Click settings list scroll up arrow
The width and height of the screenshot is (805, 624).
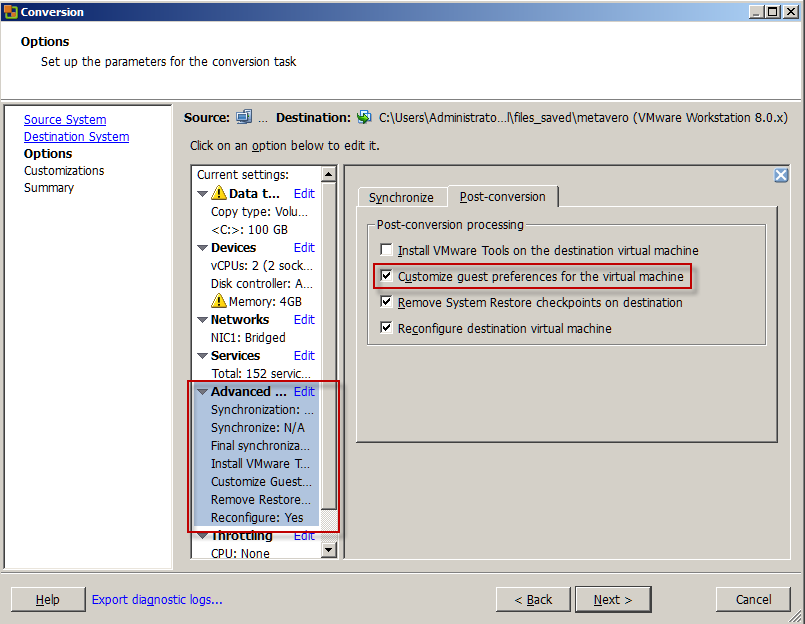pyautogui.click(x=329, y=175)
